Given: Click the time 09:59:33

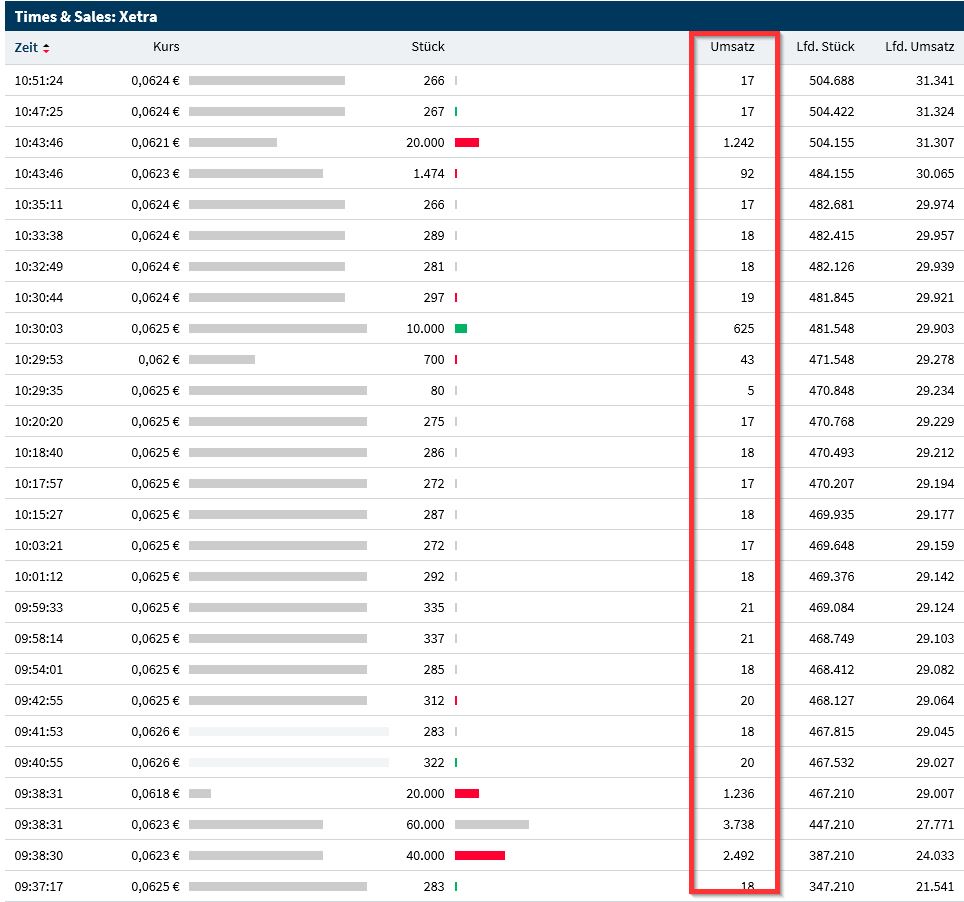Looking at the screenshot, I should click(x=39, y=607).
